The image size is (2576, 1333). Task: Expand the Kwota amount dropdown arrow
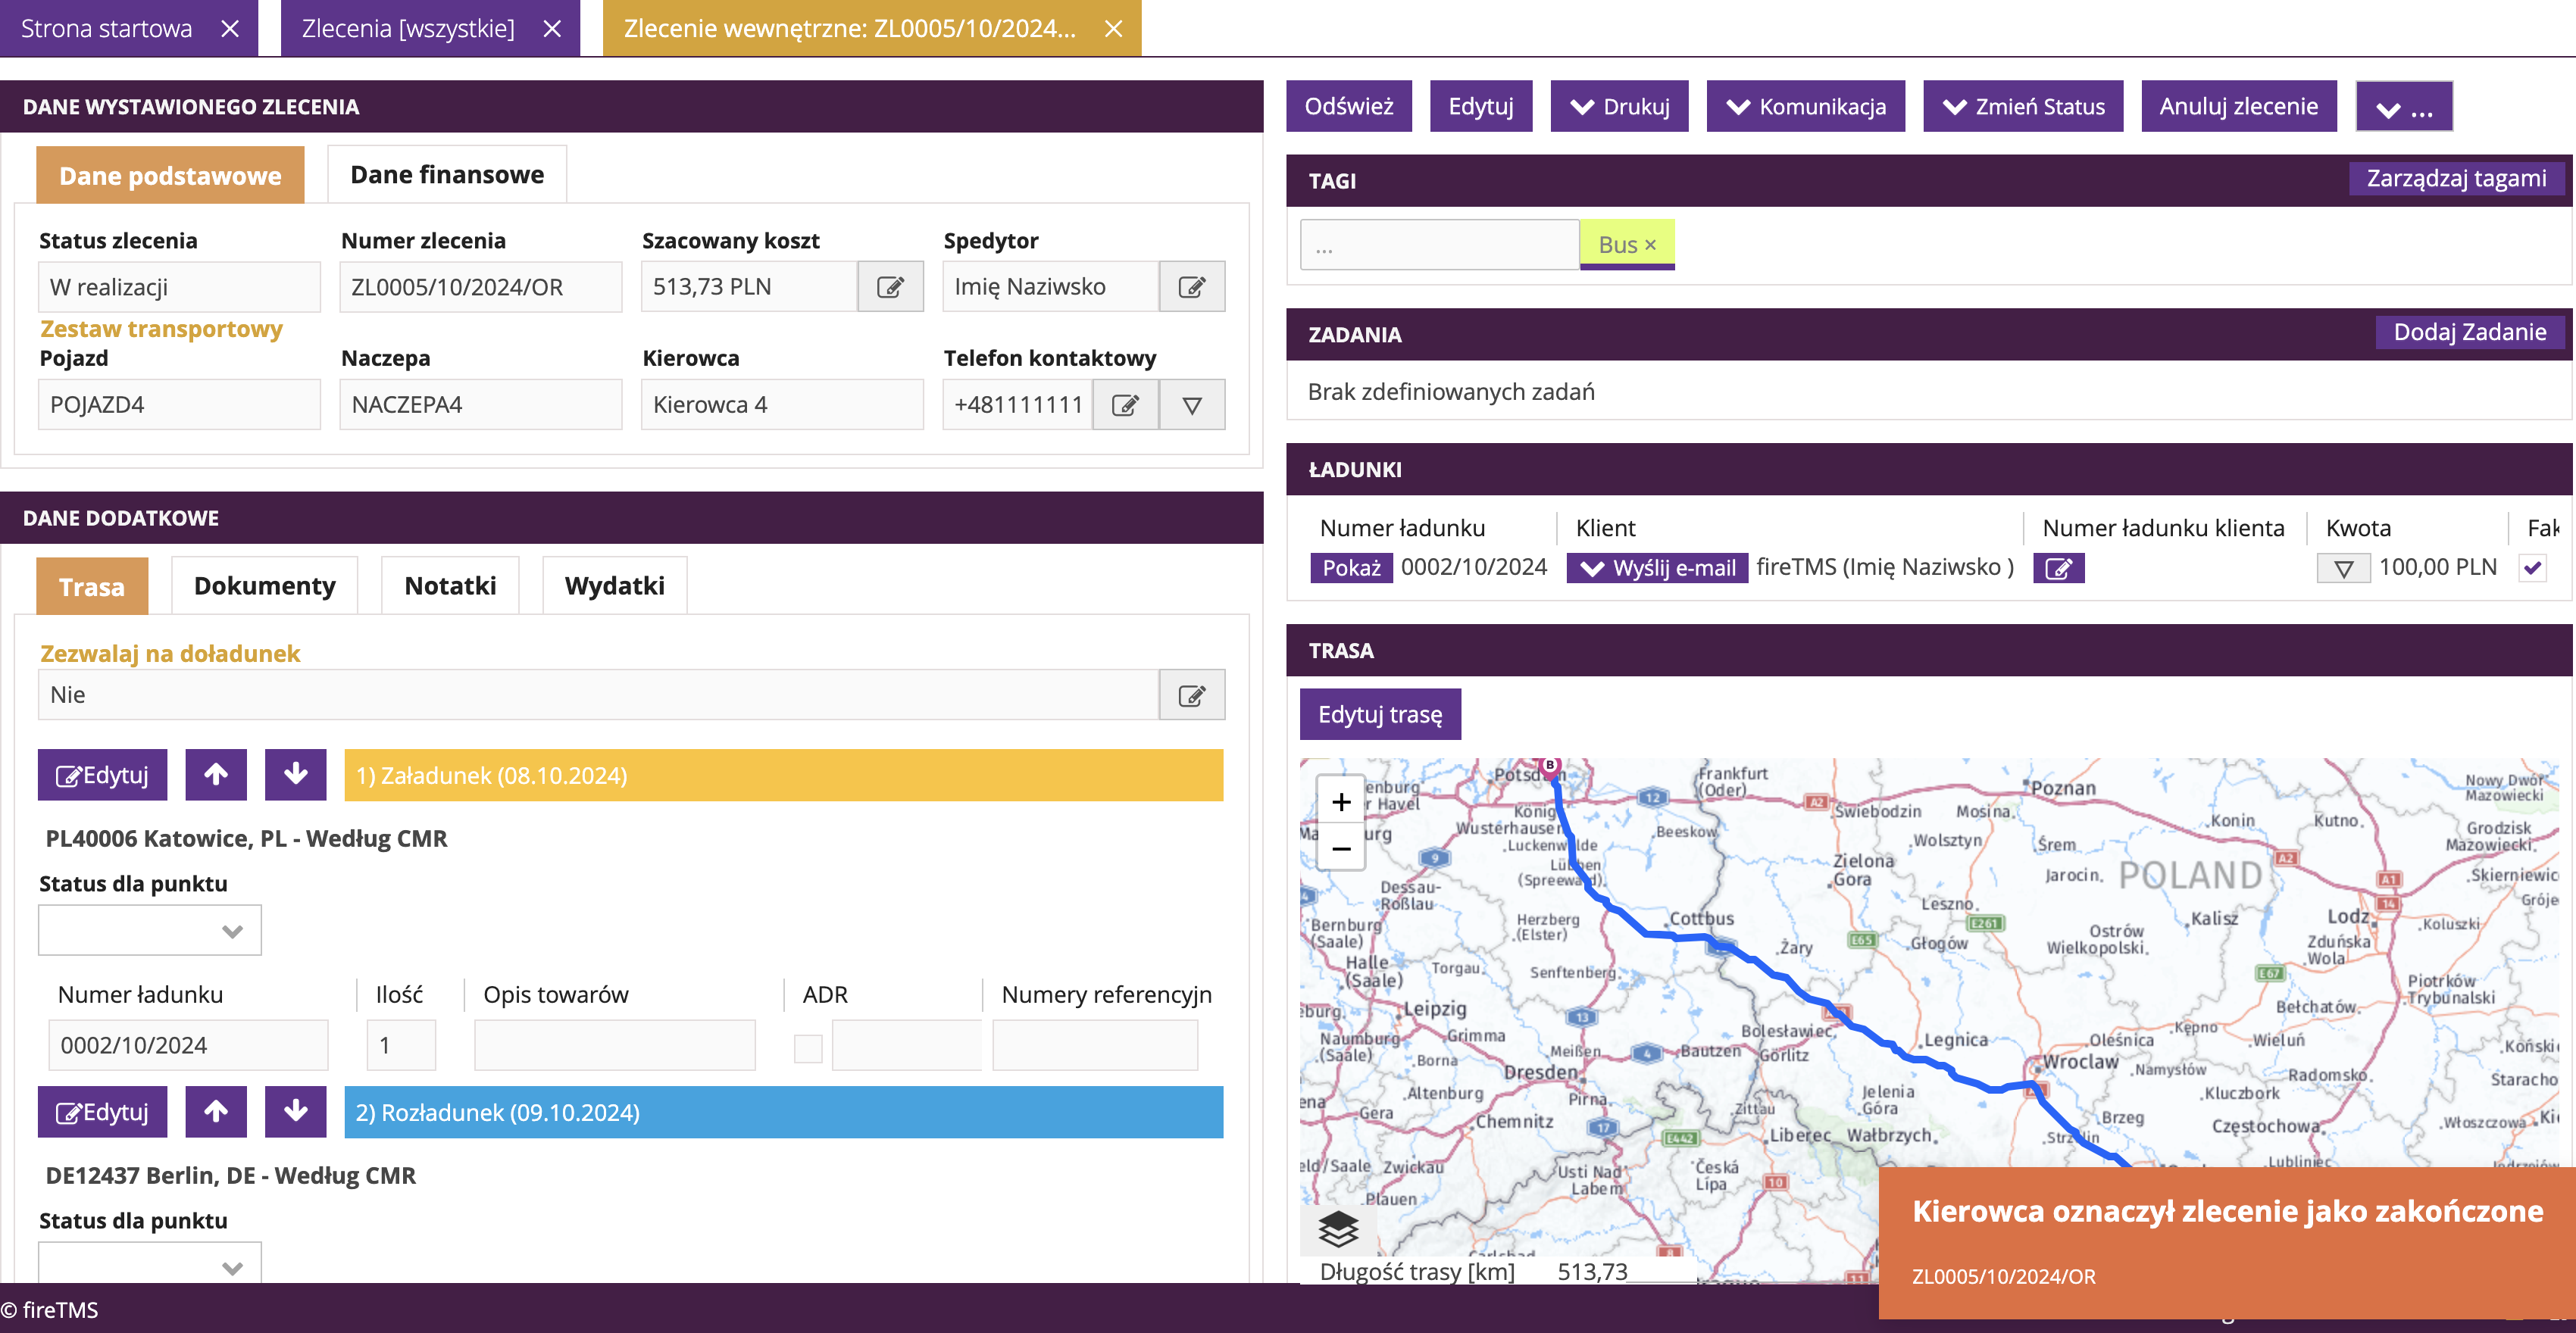pos(2342,568)
